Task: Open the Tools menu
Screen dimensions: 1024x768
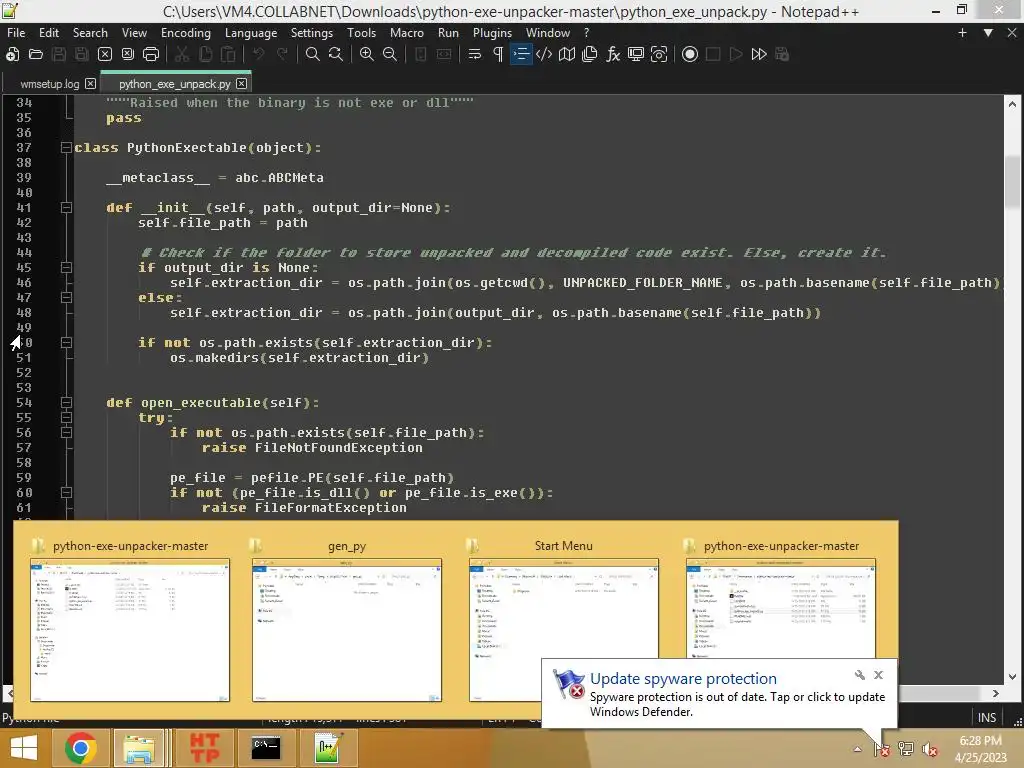Action: click(361, 33)
